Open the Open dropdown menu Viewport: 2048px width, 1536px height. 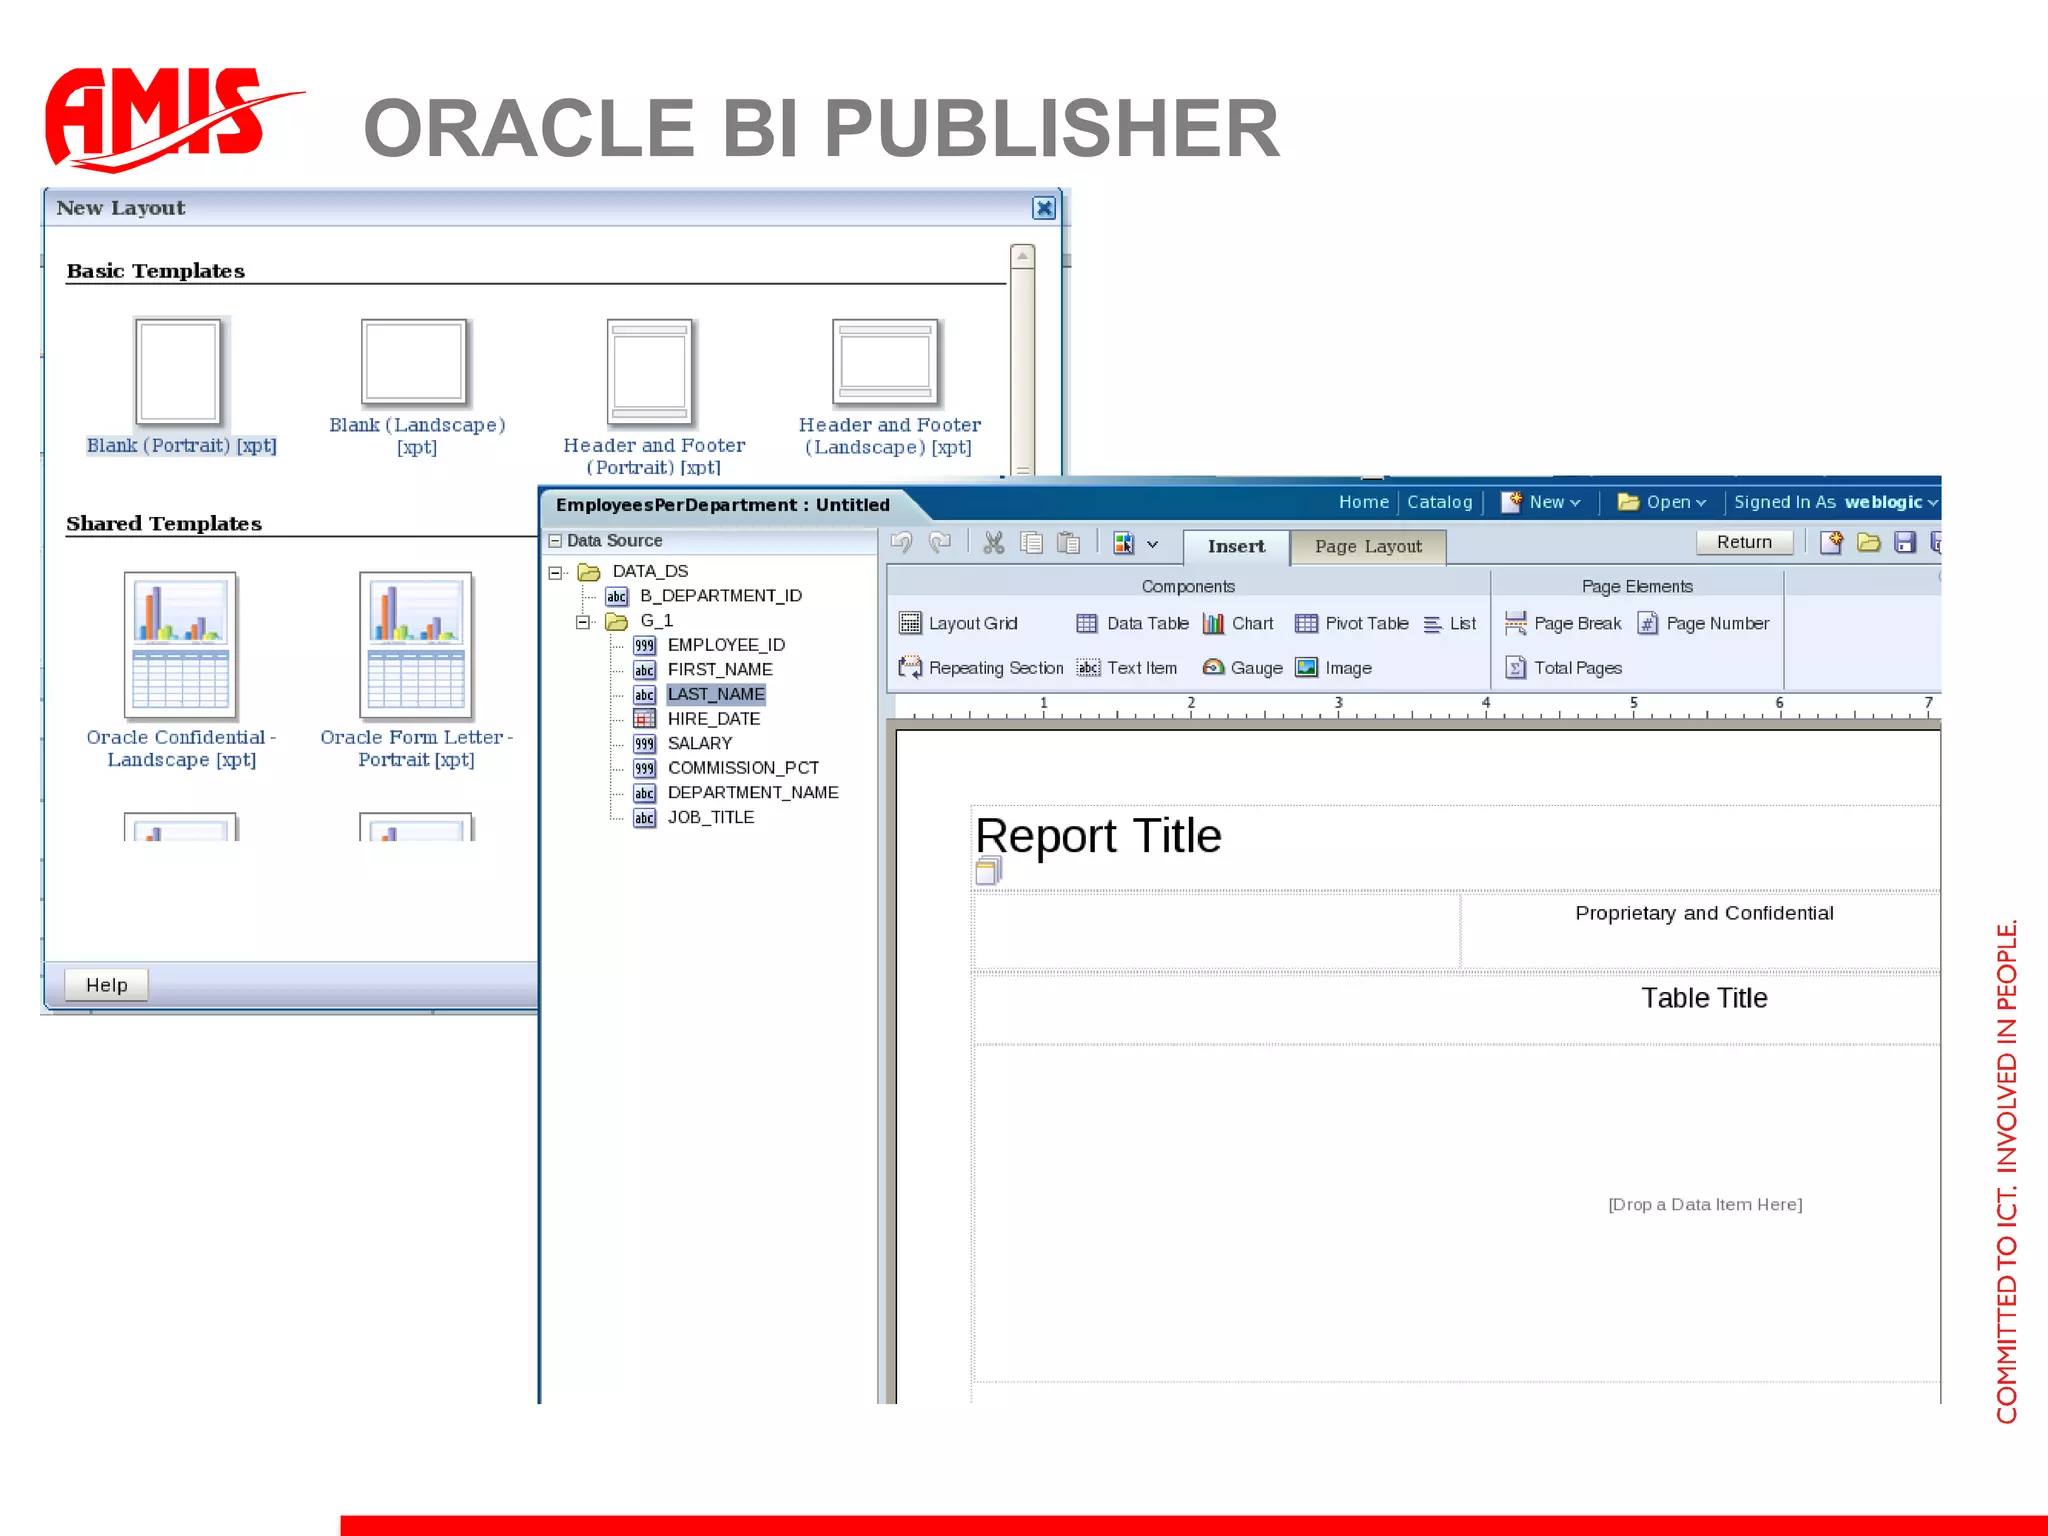[1662, 502]
